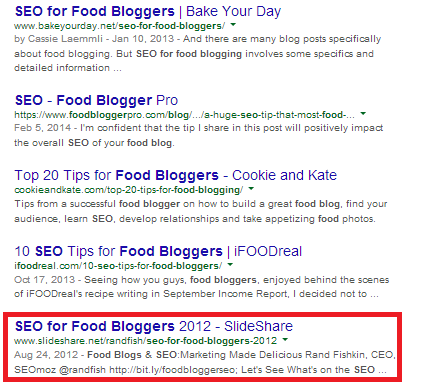Viewport: 421px width, 383px height.
Task: Click the Aug 24, 2012 Rand Fishkin snippet
Action: [205, 362]
